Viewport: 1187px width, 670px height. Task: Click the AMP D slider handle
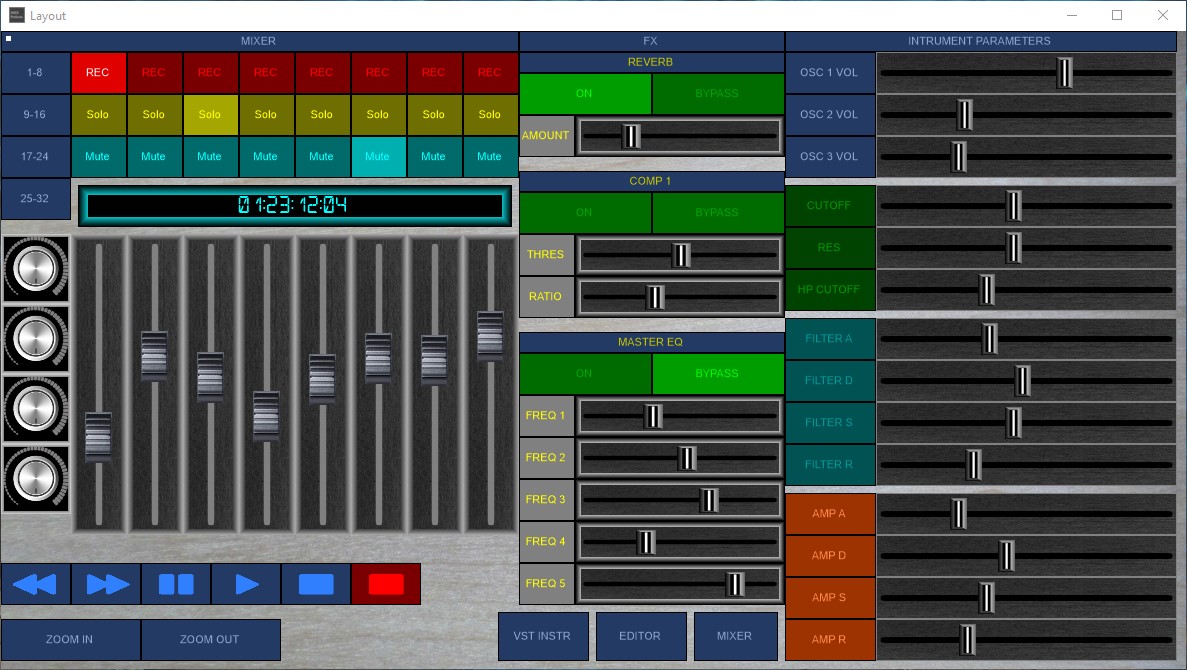1007,556
